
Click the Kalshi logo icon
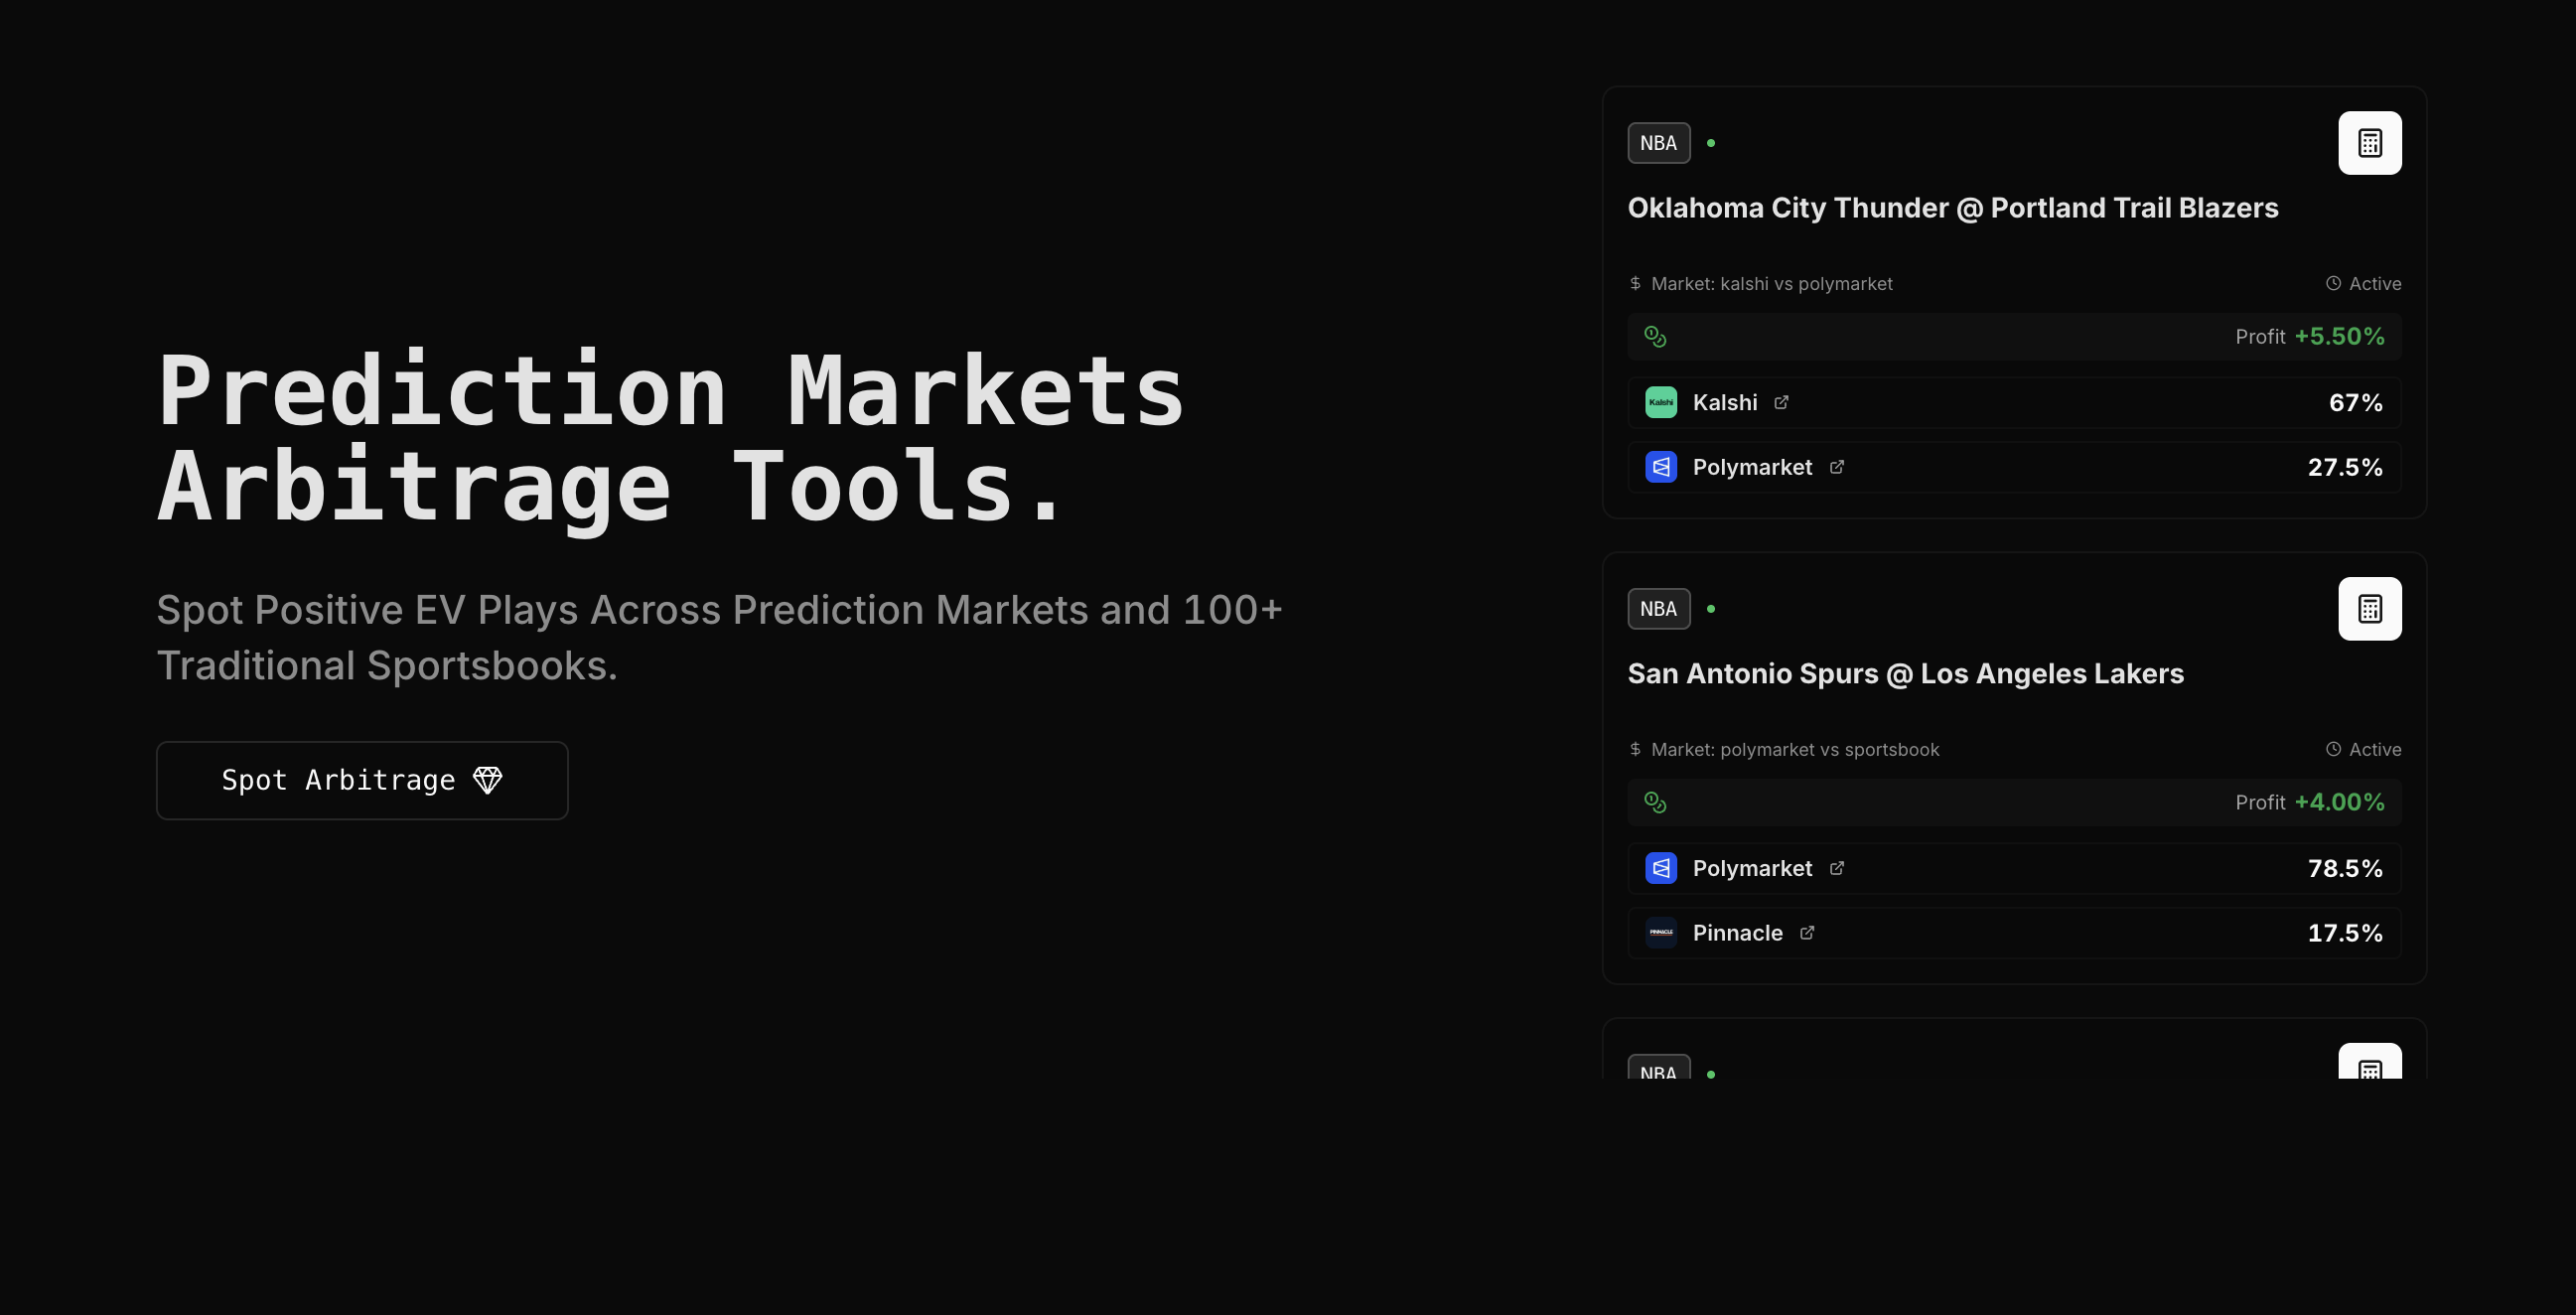pos(1660,402)
